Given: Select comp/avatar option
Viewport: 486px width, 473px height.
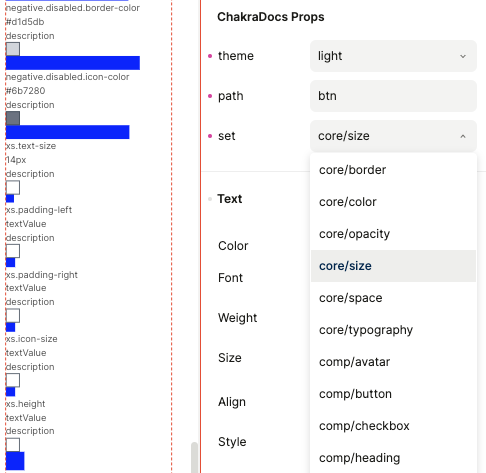Looking at the screenshot, I should pyautogui.click(x=393, y=362).
